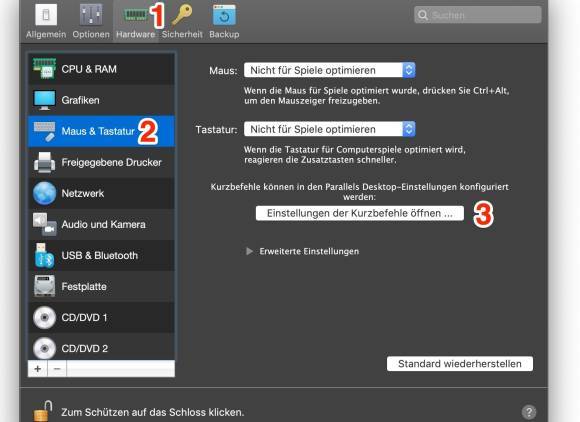Open the Optionen sliders icon tab
Image resolution: width=580 pixels, height=422 pixels.
91,16
